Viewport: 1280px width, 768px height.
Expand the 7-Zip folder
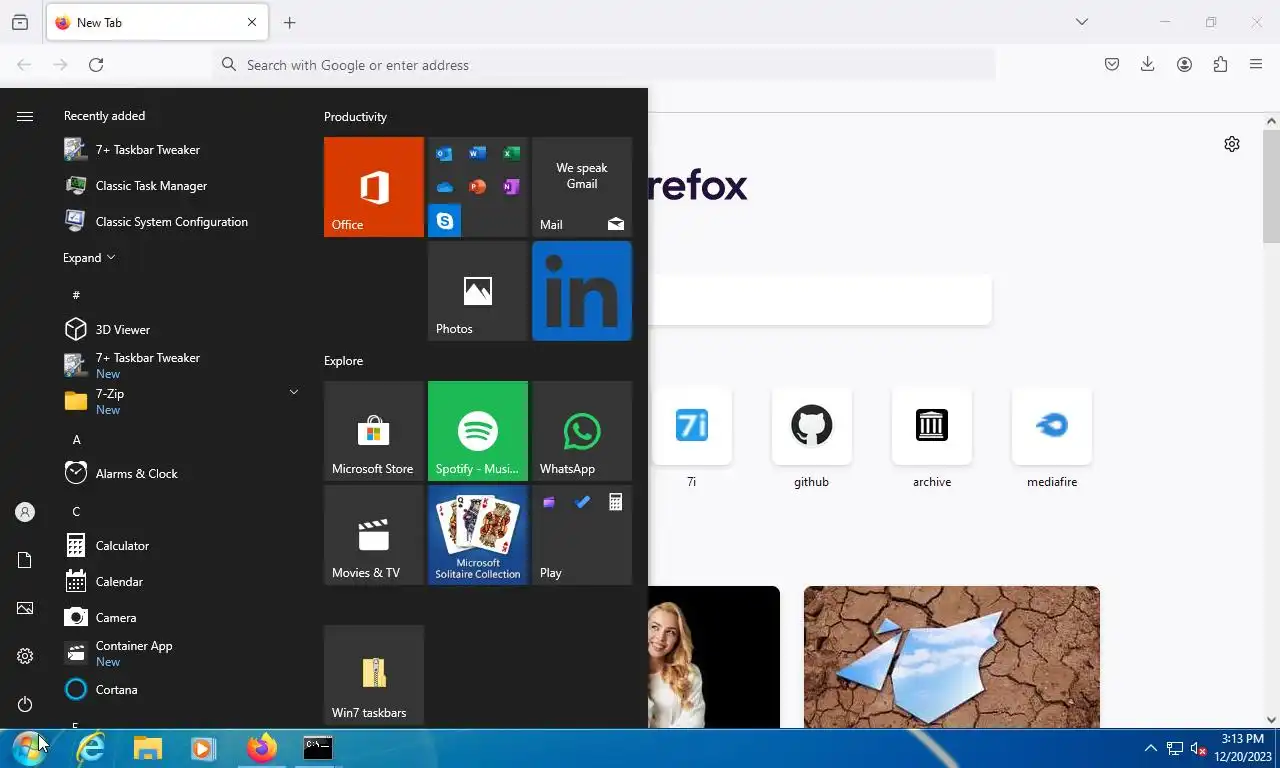[x=182, y=401]
